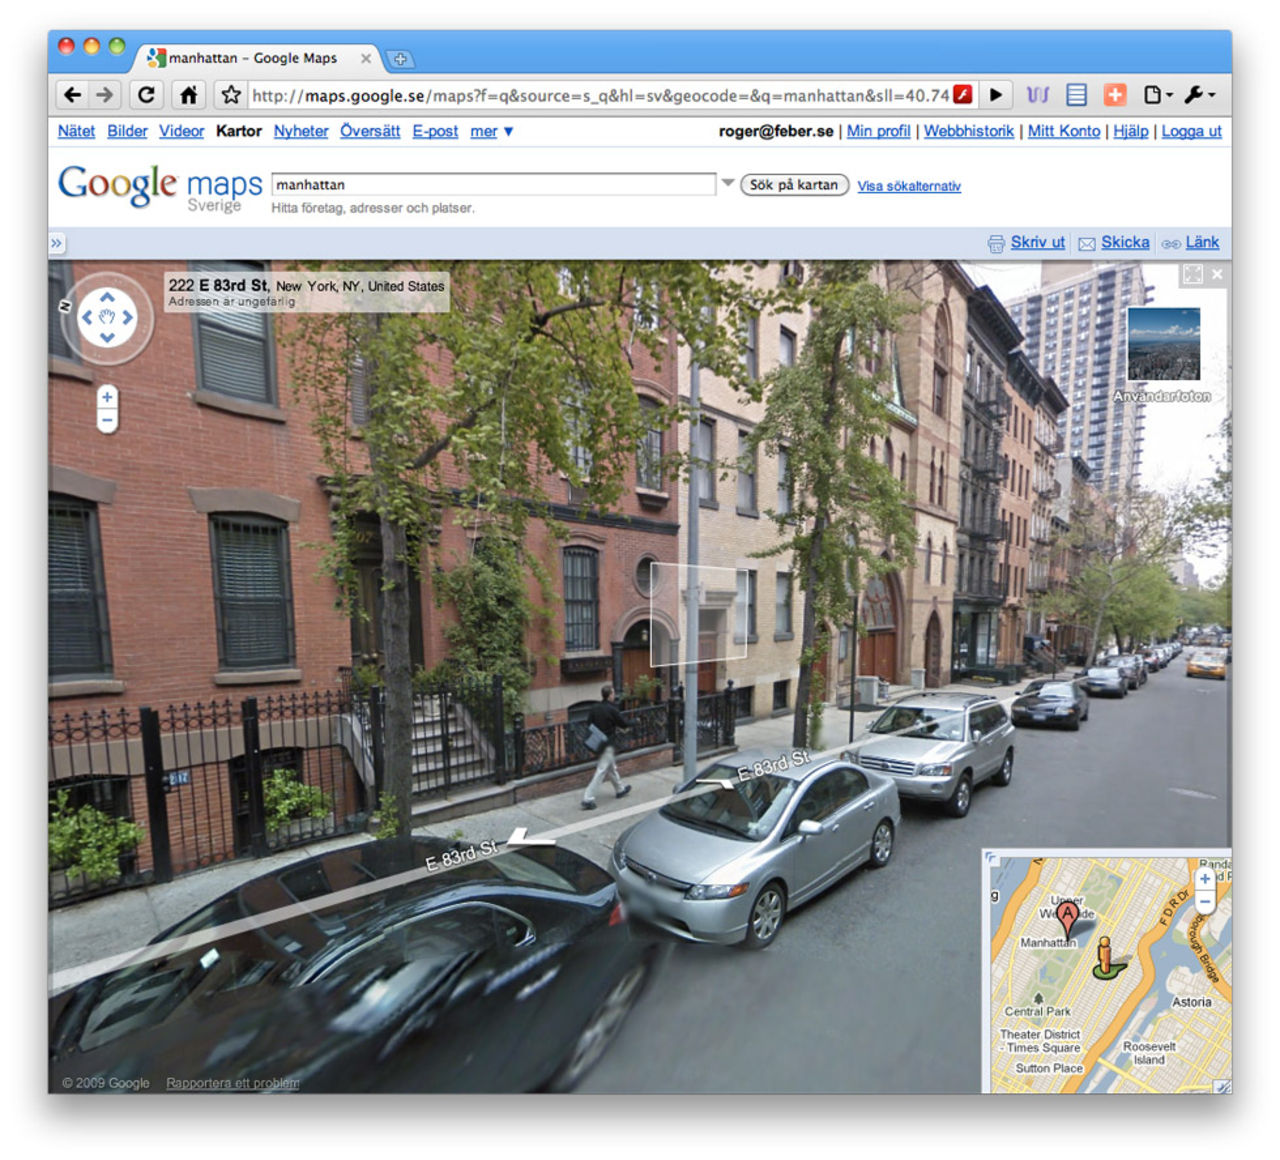Select the Kartor menu item
The image size is (1280, 1160).
point(238,131)
